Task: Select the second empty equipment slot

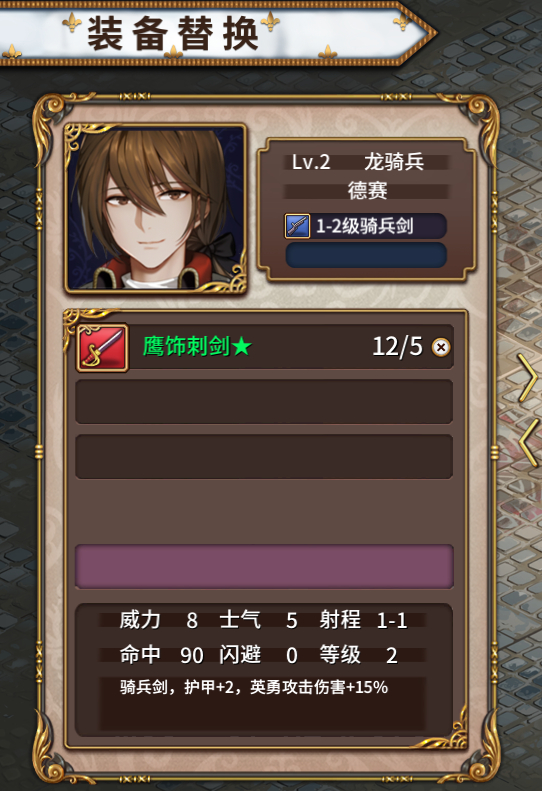Action: 264,457
